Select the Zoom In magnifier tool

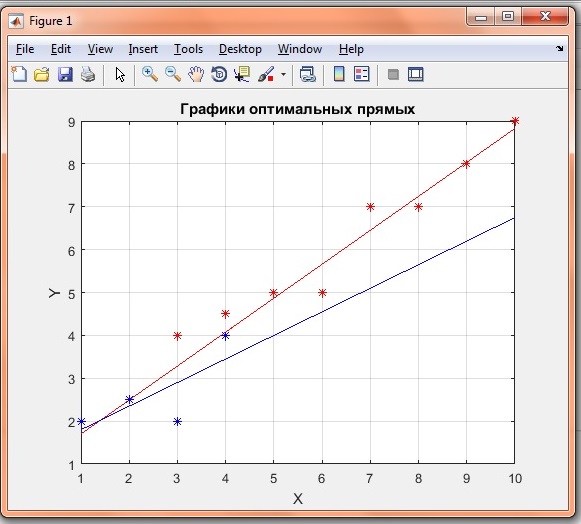coord(150,74)
